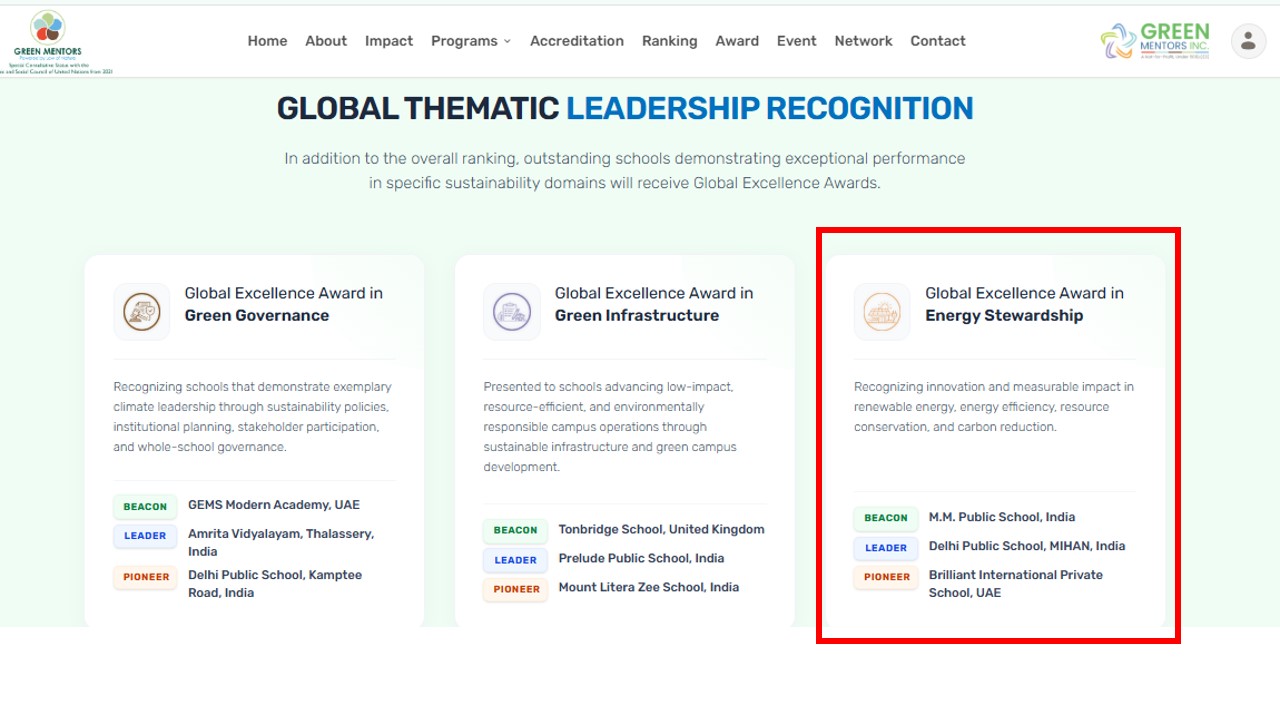Click the Green Governance award icon
The height and width of the screenshot is (720, 1280).
click(x=142, y=311)
